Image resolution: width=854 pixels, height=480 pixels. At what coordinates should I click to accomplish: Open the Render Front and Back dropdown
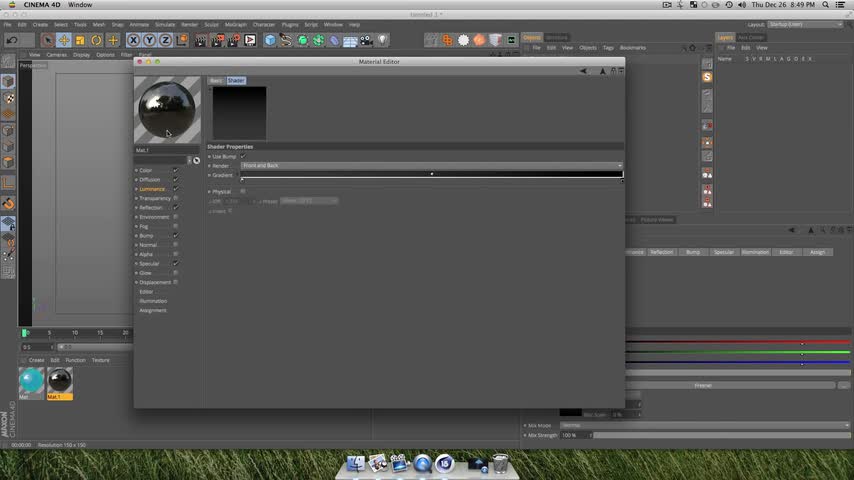pyautogui.click(x=431, y=165)
